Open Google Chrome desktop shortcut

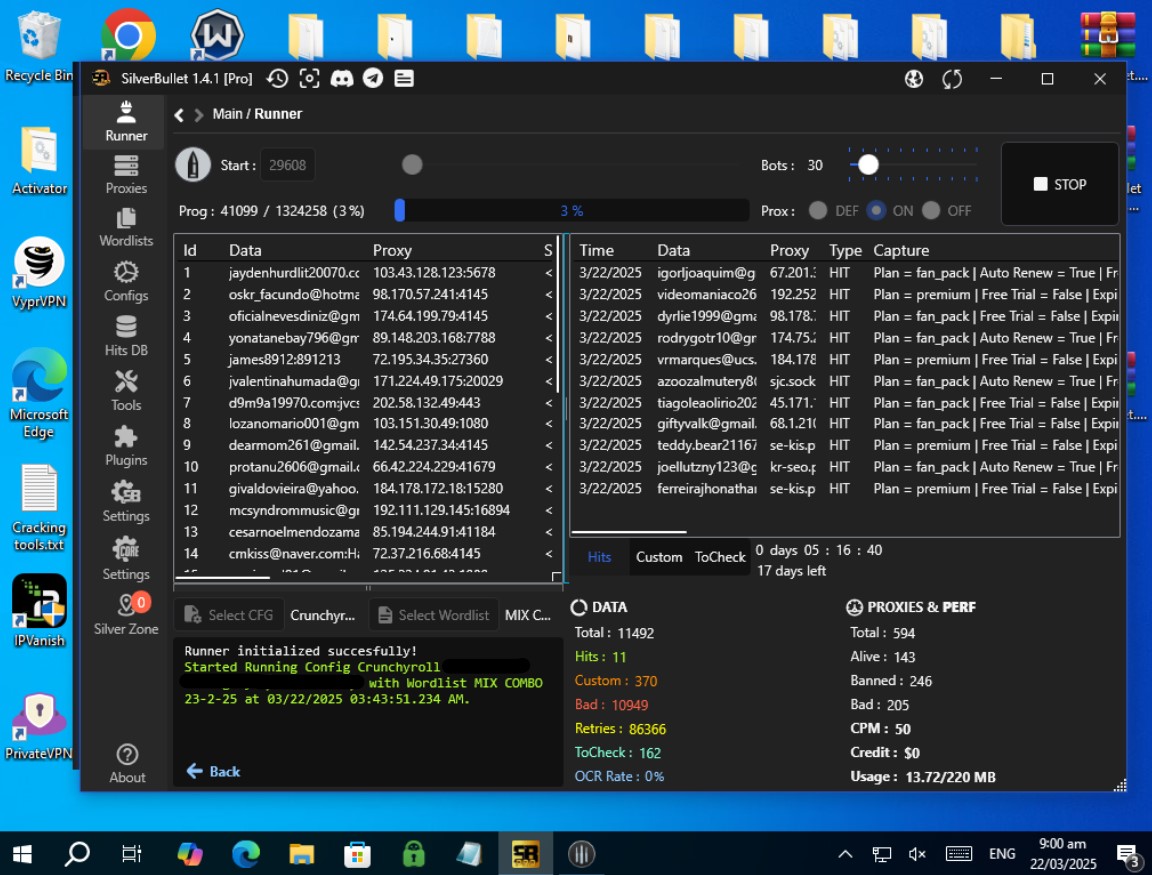click(x=128, y=35)
